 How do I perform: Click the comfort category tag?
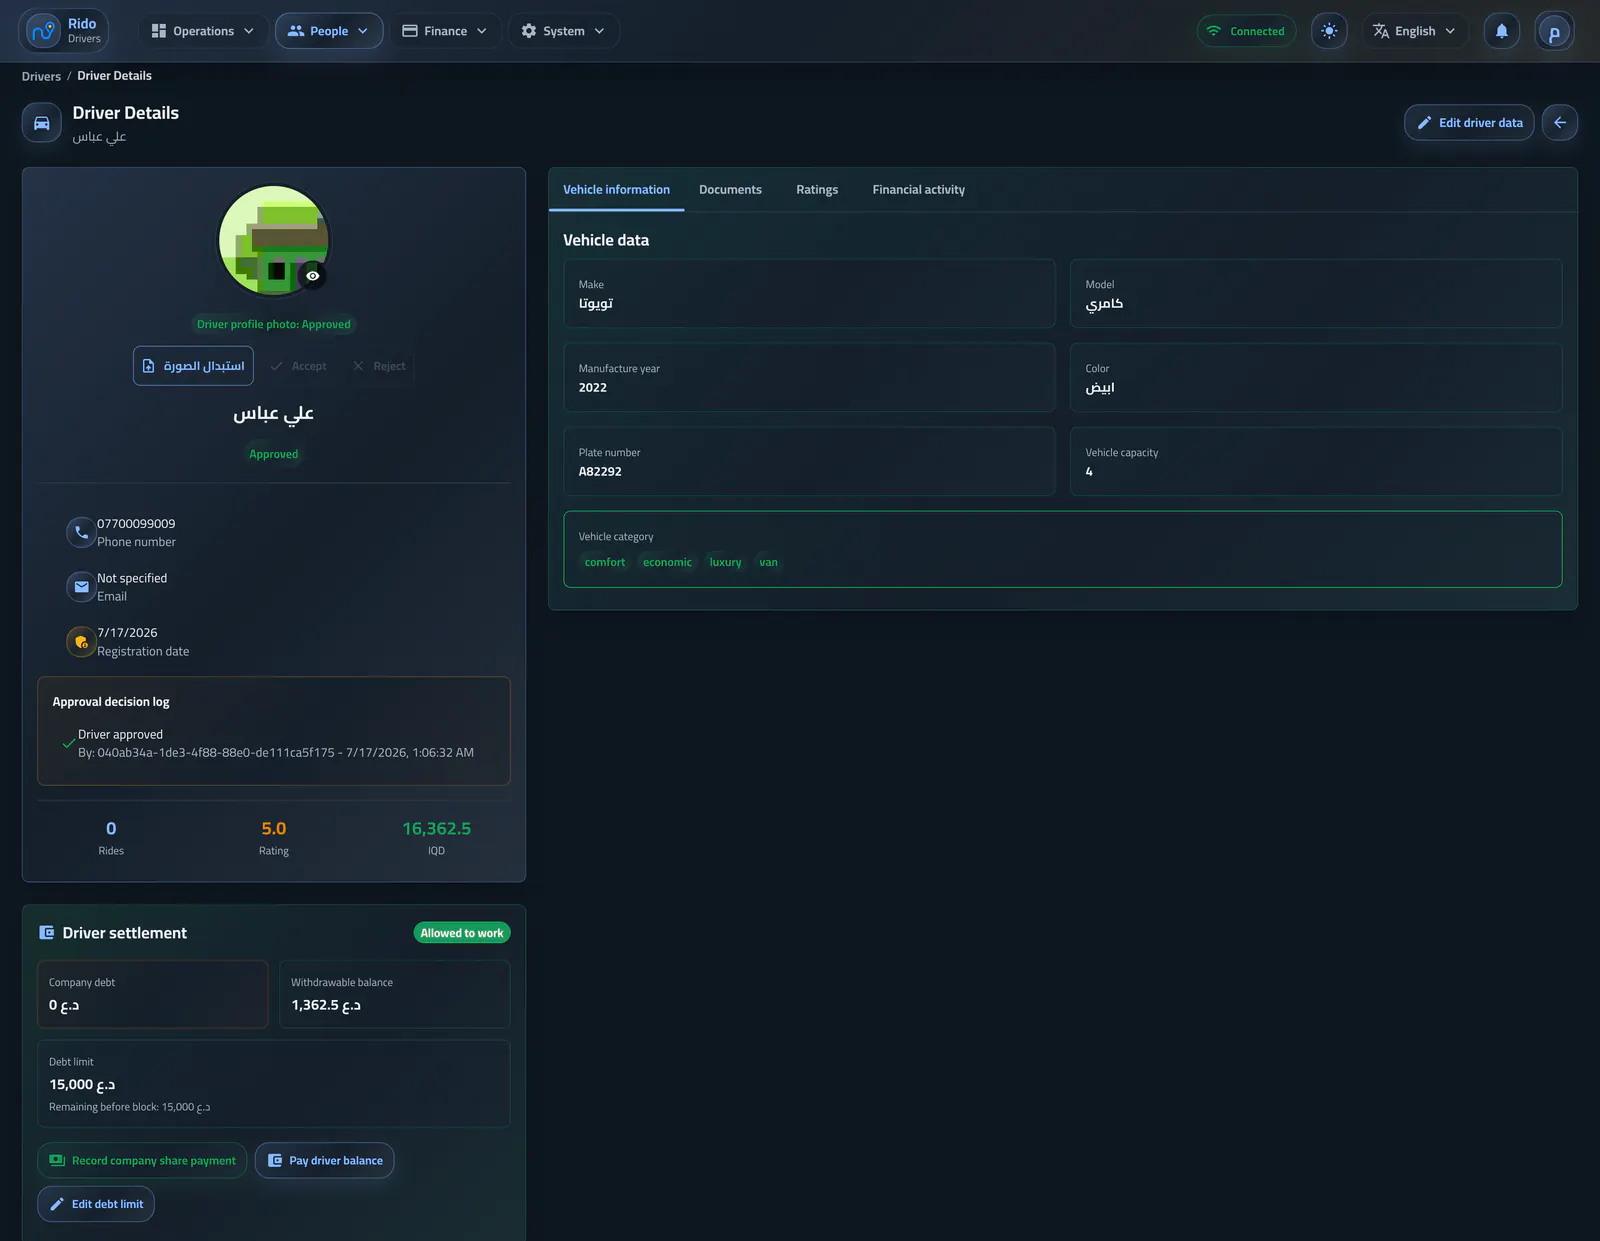pos(605,562)
